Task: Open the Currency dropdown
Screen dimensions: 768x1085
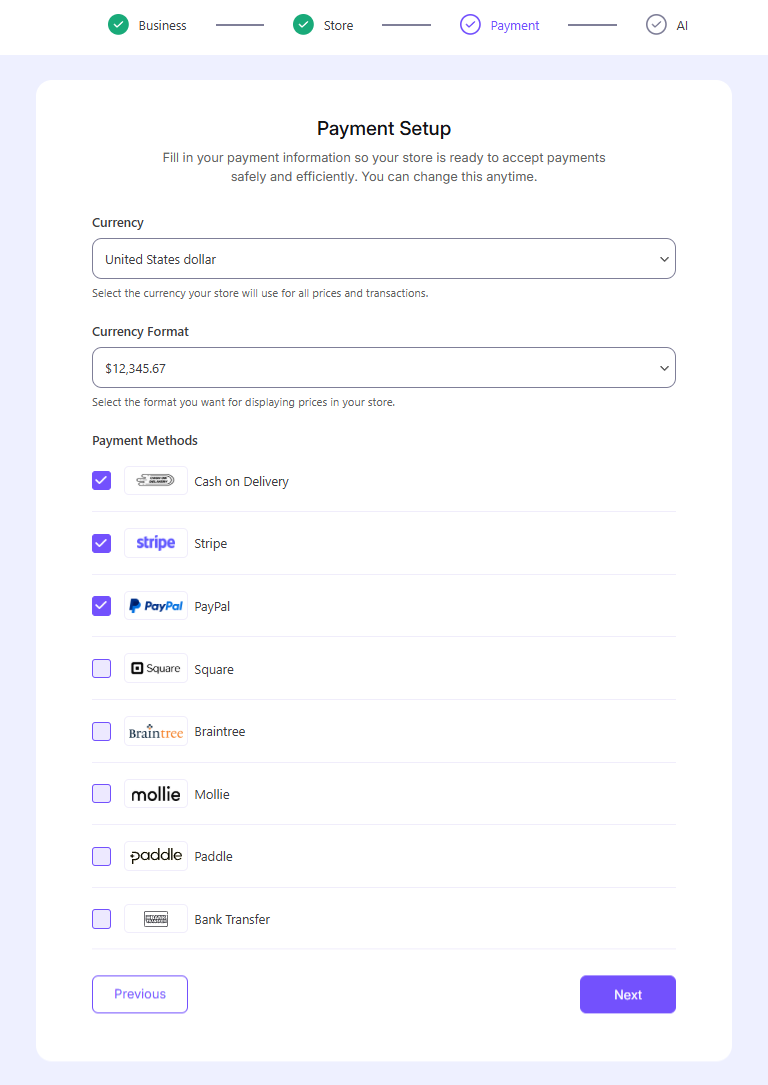Action: pos(384,259)
